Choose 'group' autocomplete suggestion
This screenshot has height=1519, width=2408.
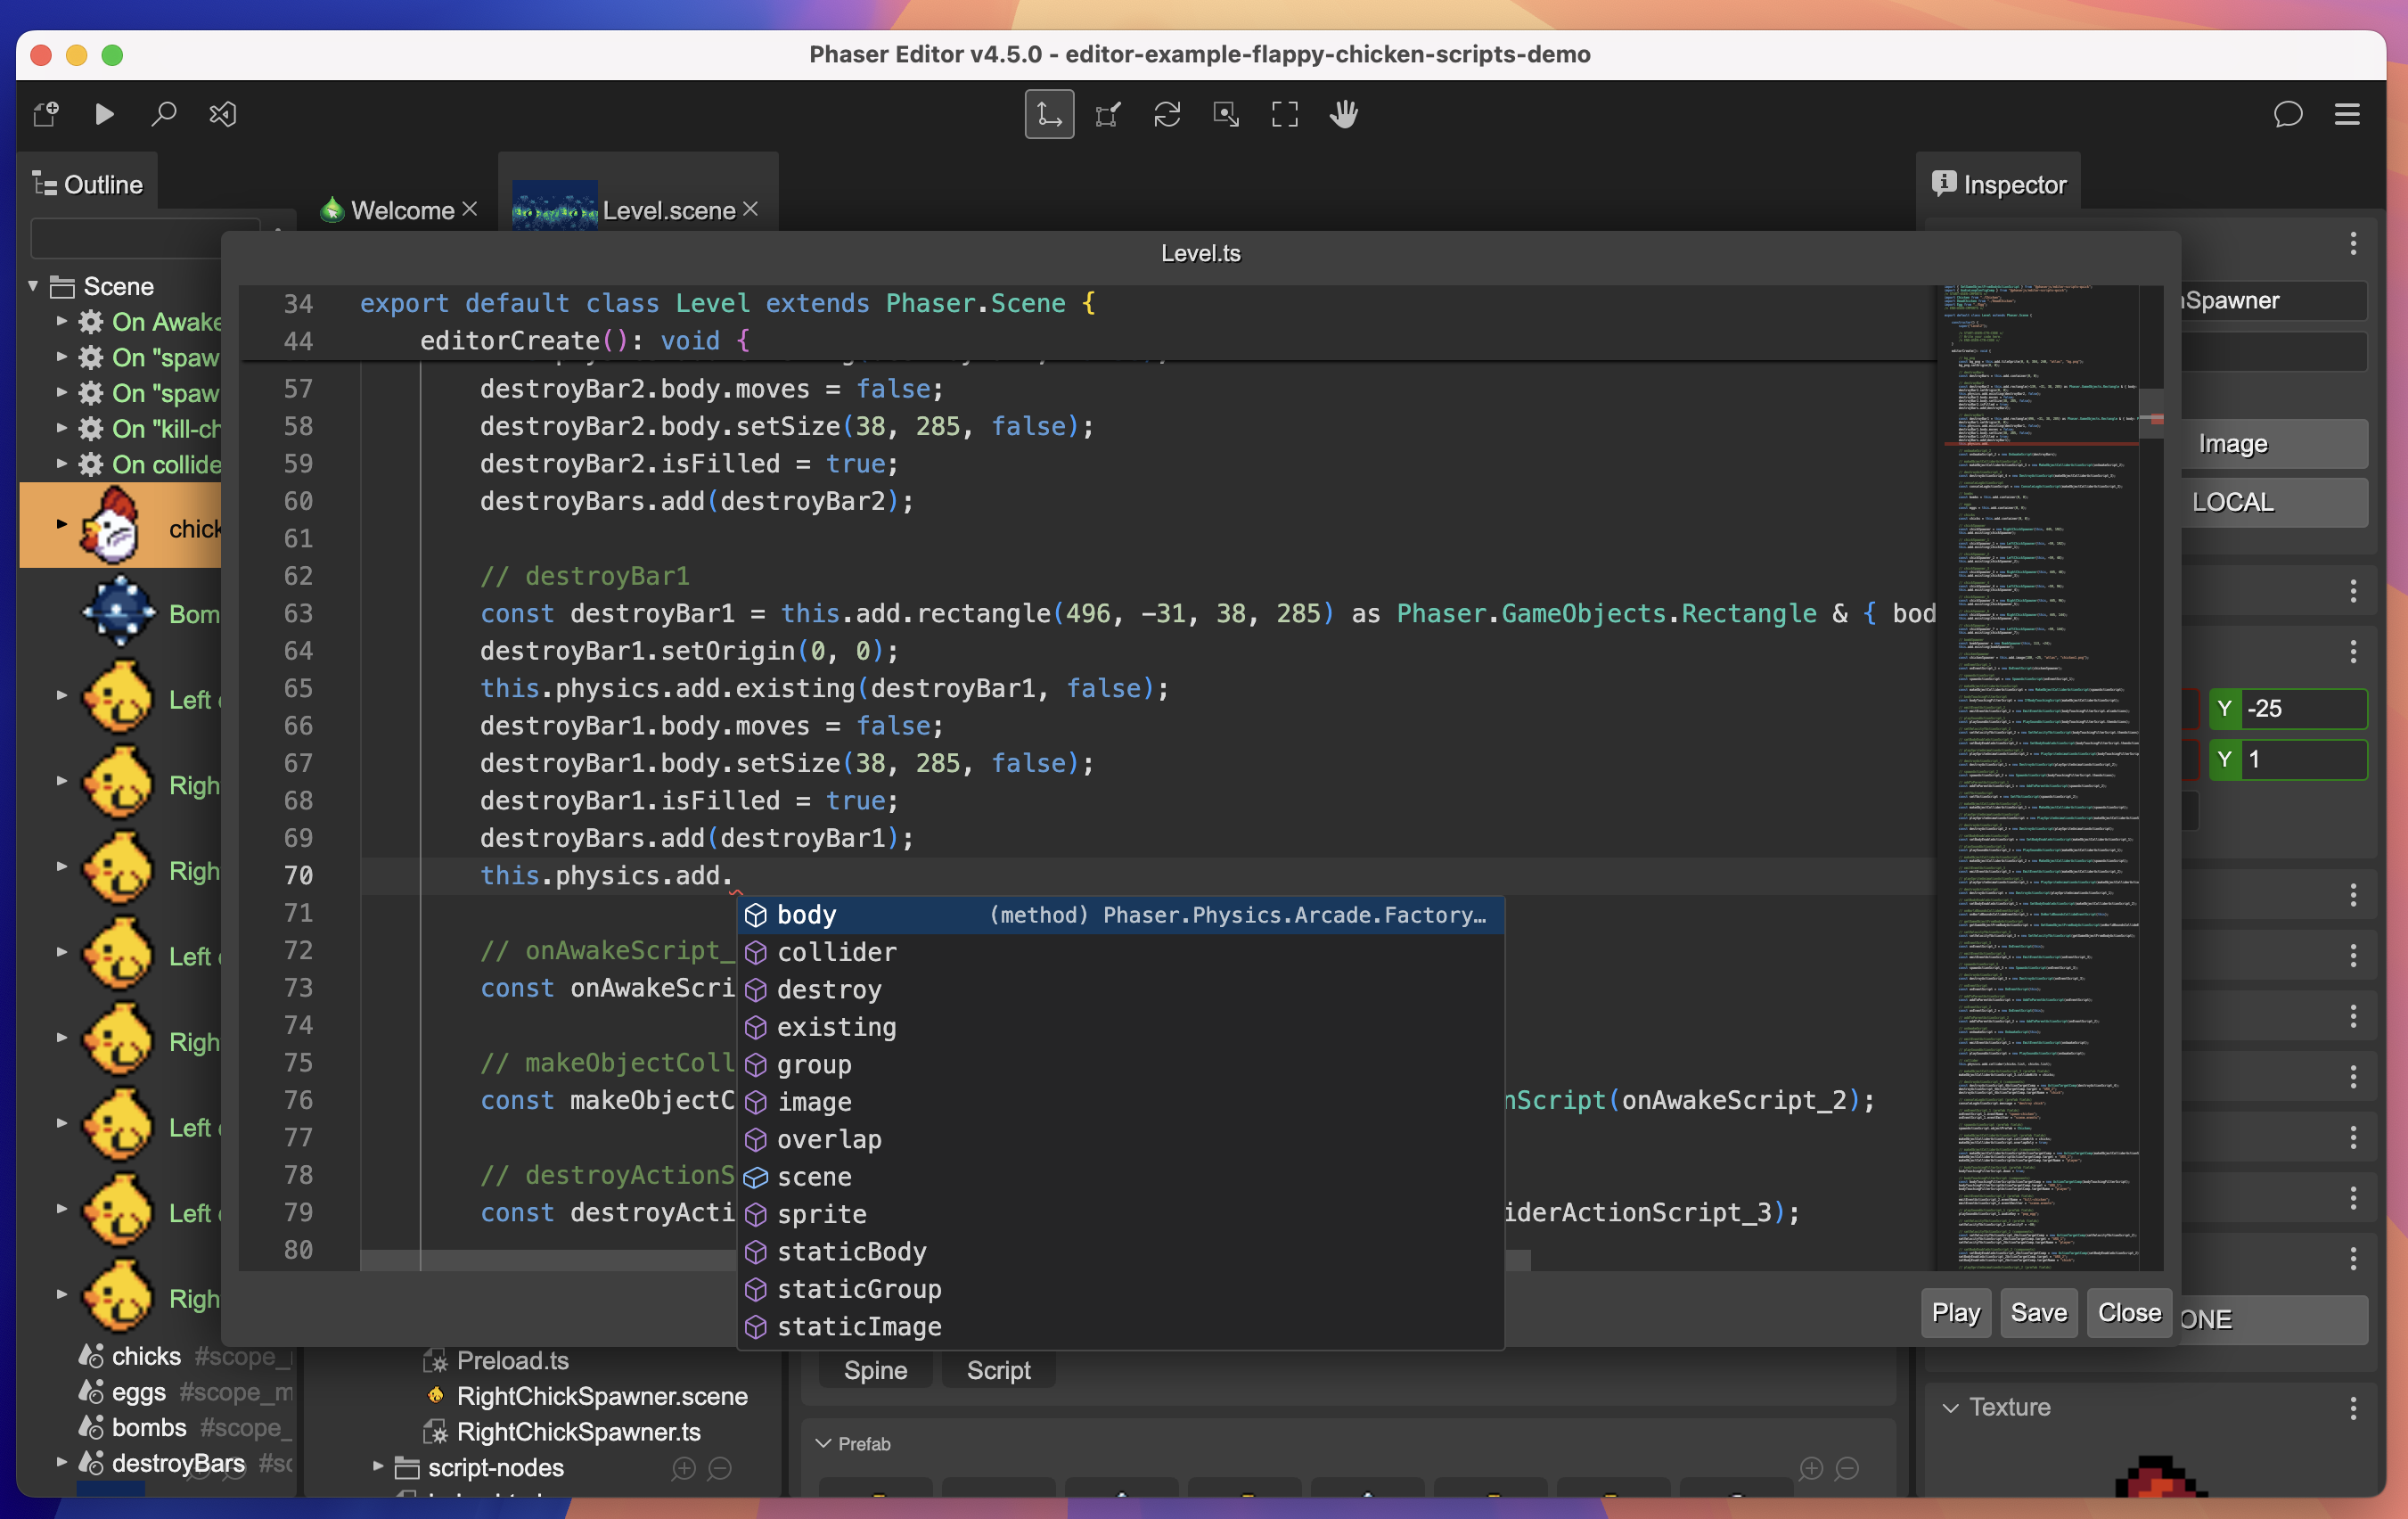click(1120, 1064)
